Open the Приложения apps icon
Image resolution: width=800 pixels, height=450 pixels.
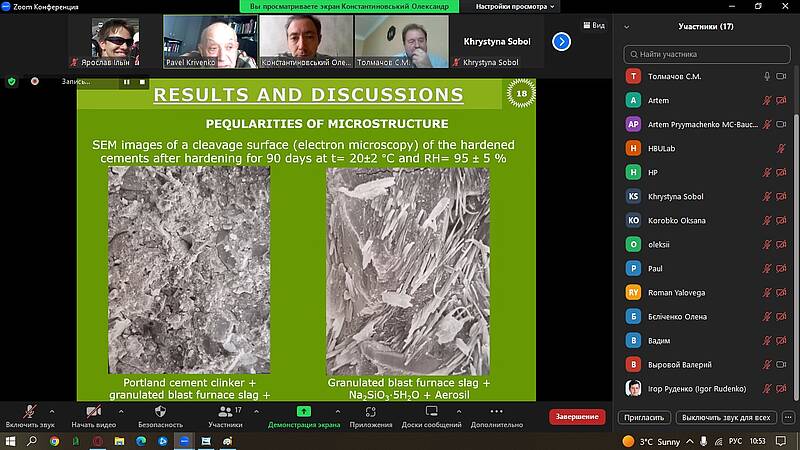tap(370, 411)
